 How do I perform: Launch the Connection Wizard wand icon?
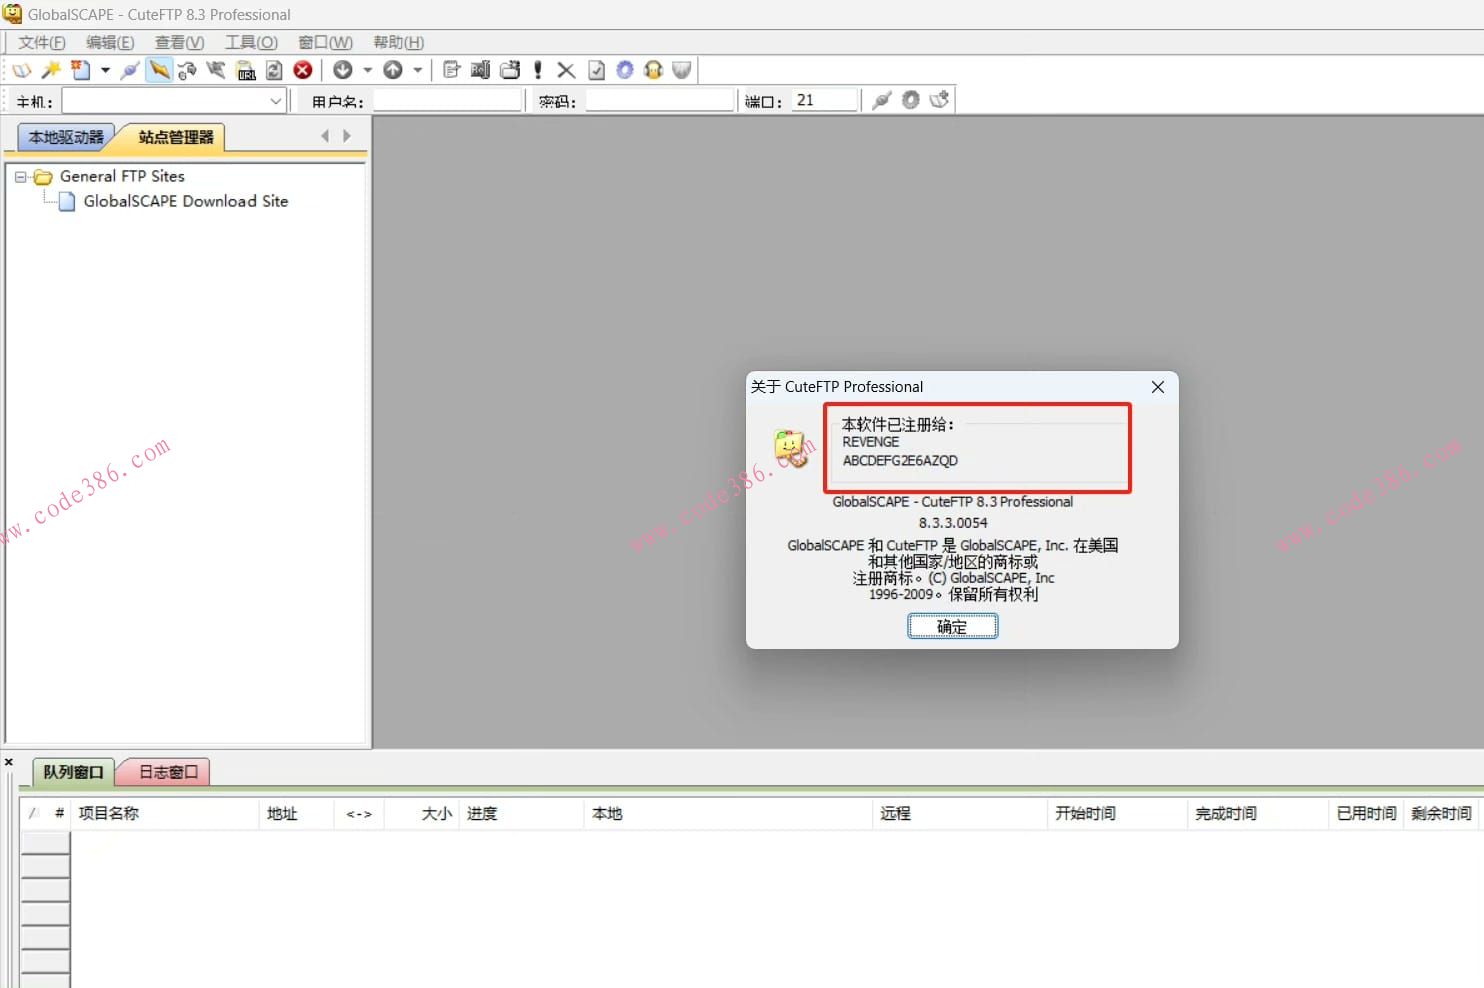click(x=50, y=70)
